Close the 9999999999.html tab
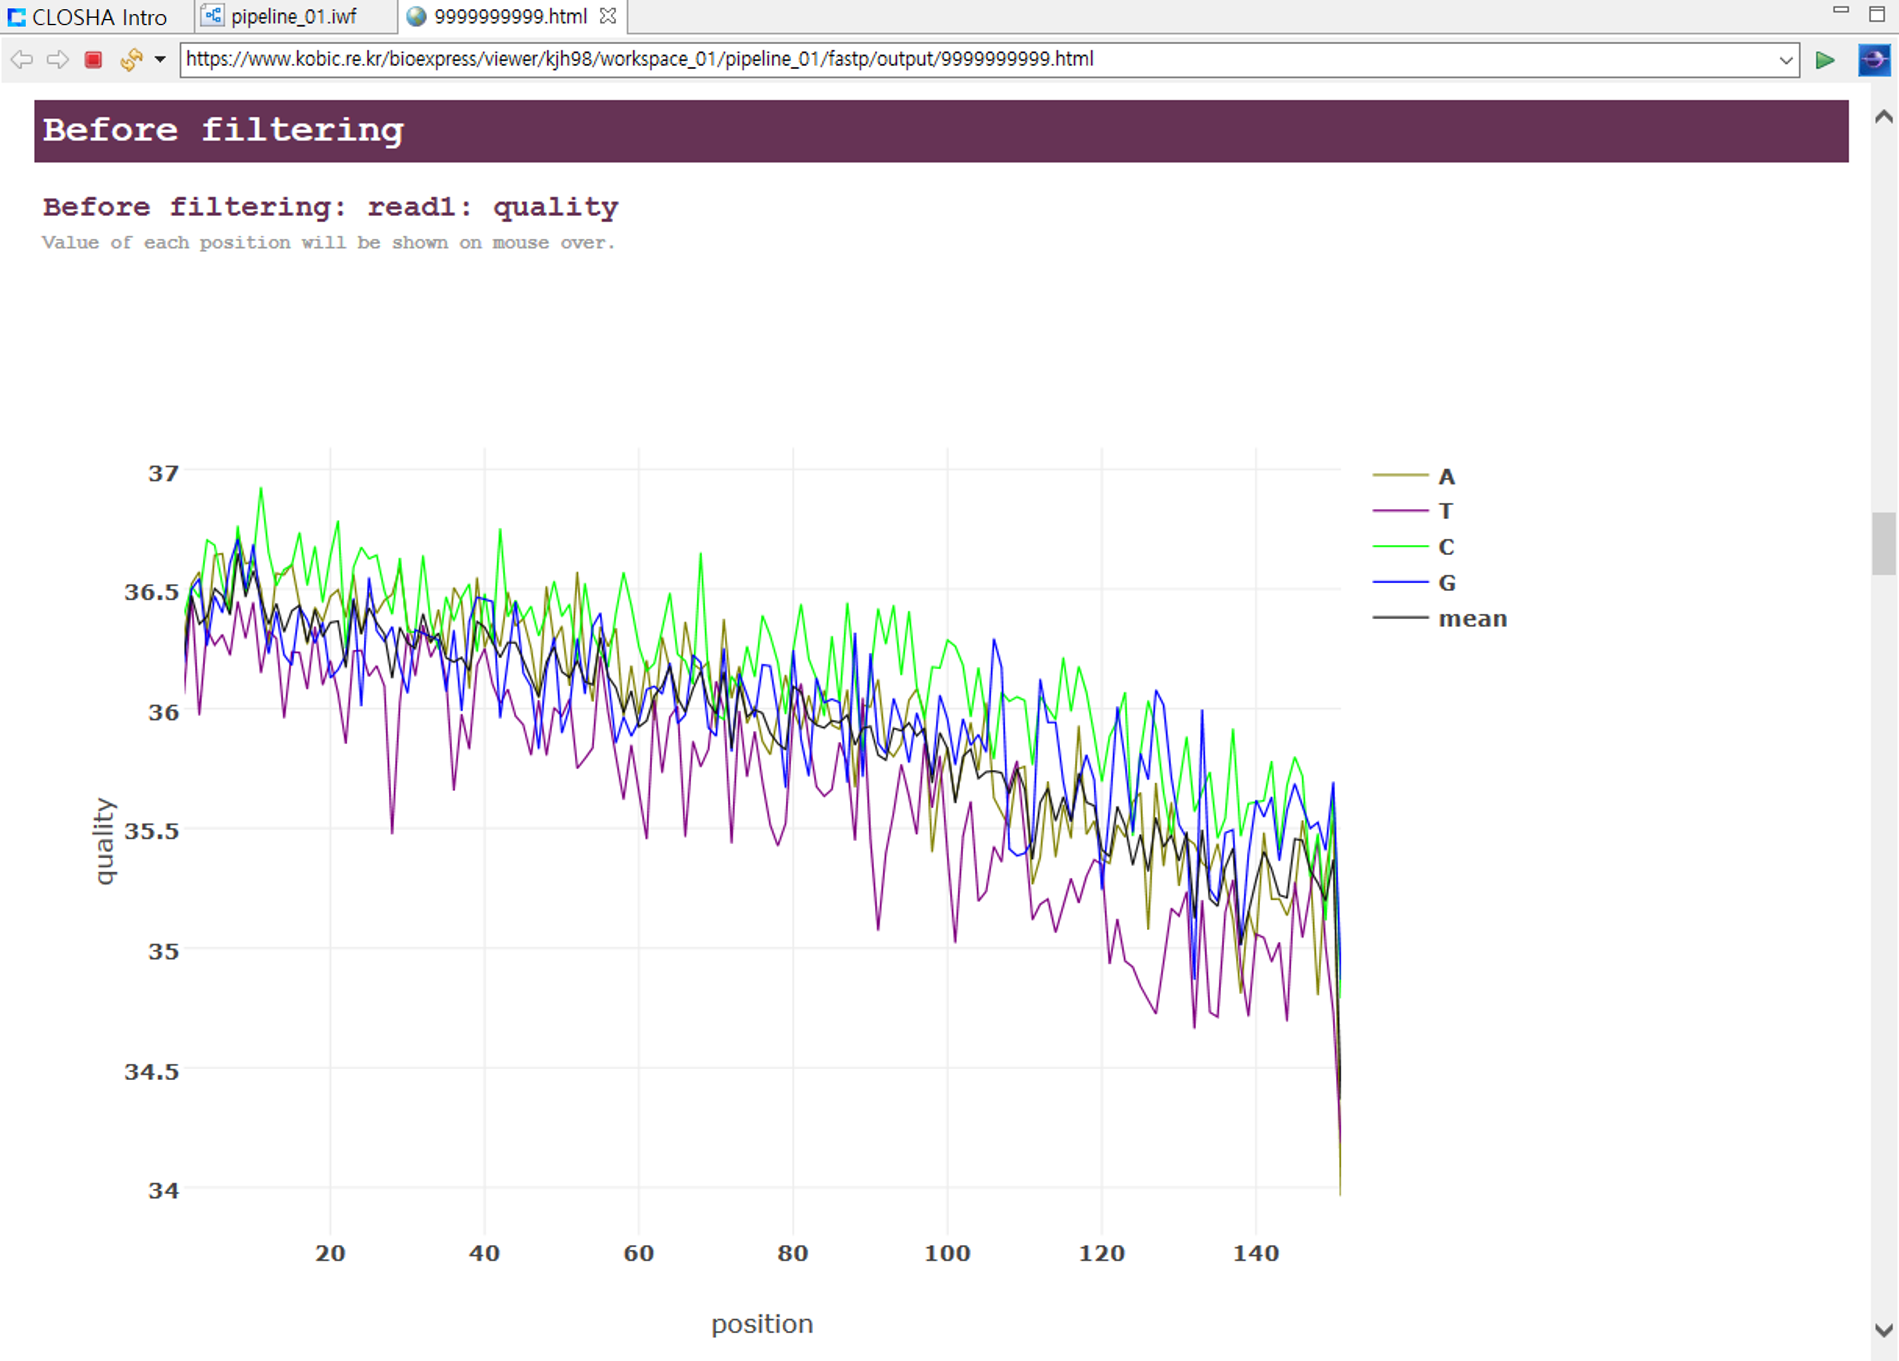 [x=607, y=16]
